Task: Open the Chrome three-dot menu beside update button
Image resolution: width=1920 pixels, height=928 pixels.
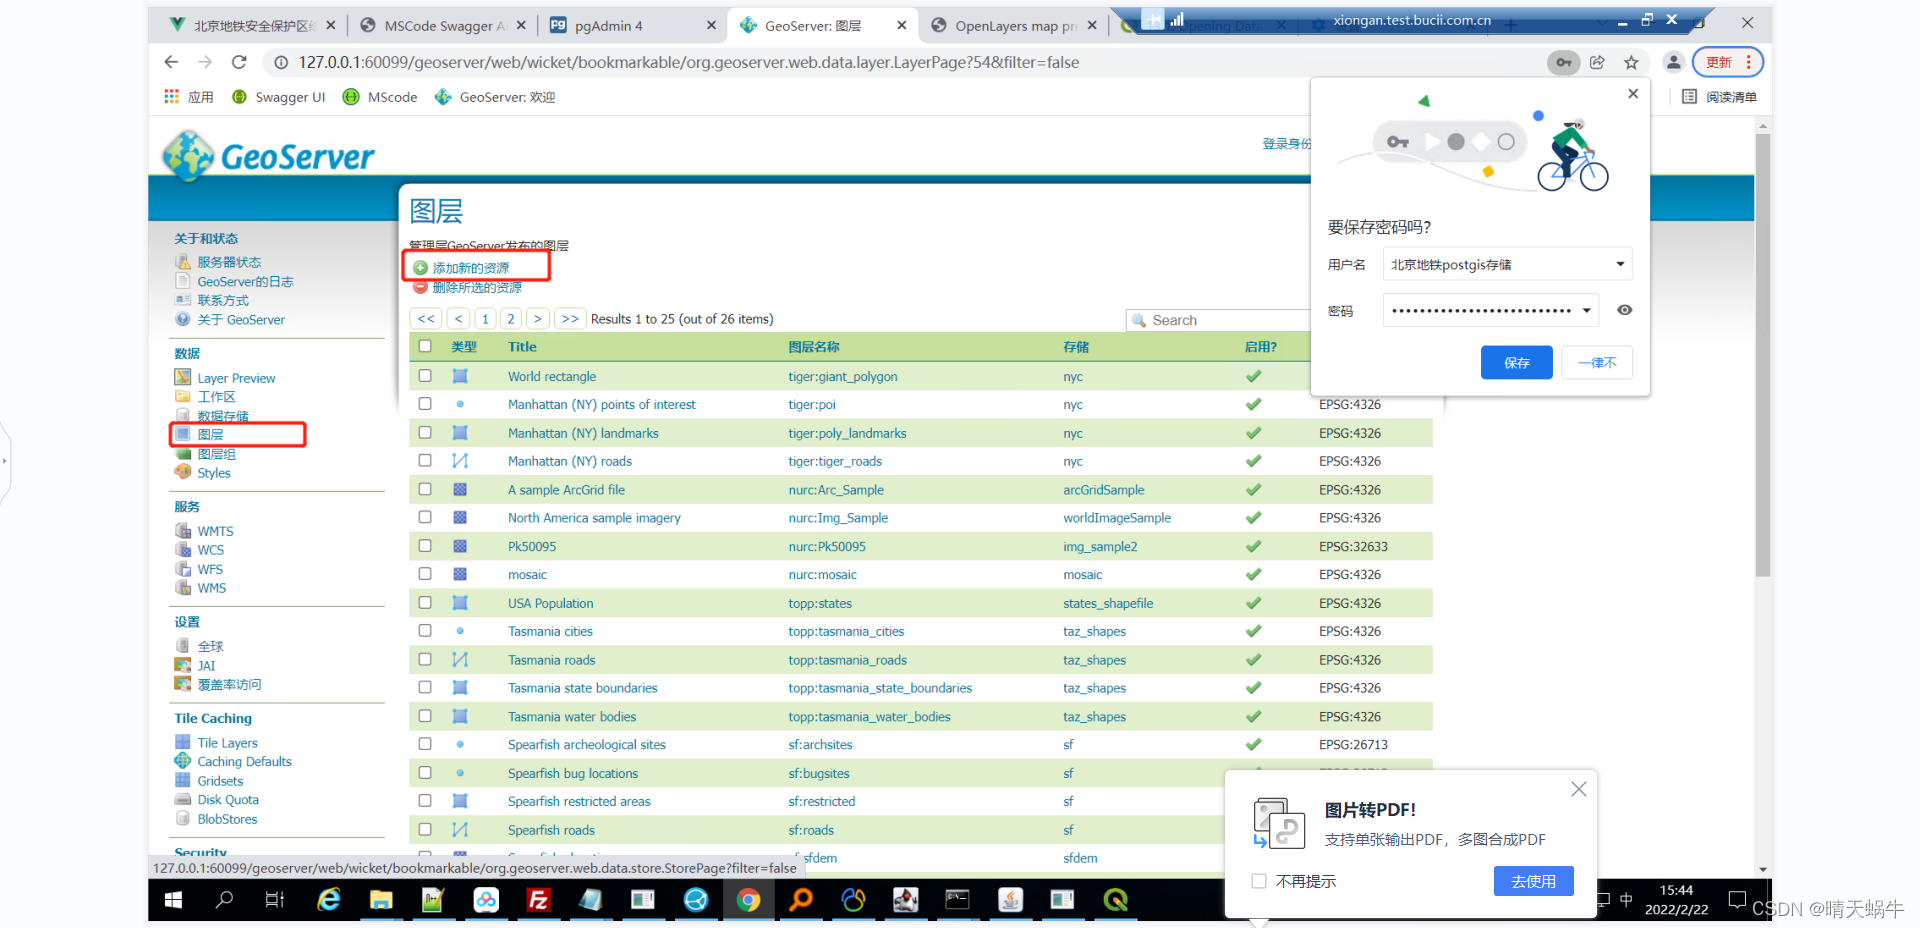Action: [1748, 62]
